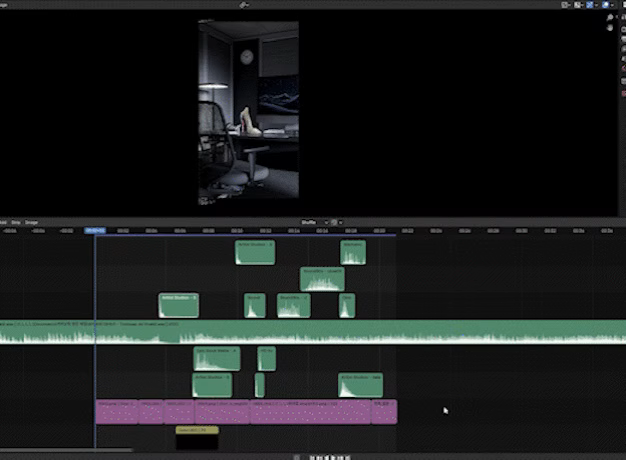This screenshot has width=626, height=460.
Task: Select the long full-width audio waveform strip
Action: (313, 332)
